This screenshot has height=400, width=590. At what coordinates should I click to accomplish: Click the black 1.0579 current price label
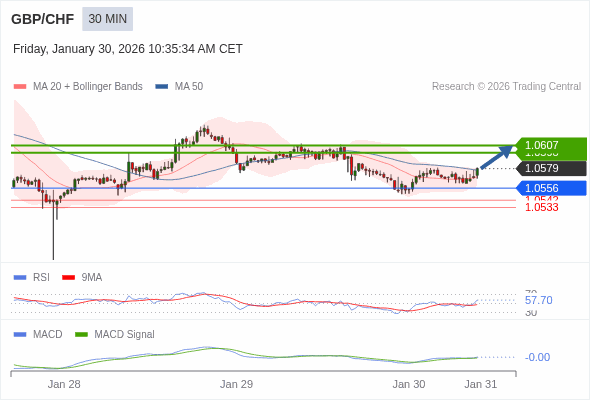551,168
